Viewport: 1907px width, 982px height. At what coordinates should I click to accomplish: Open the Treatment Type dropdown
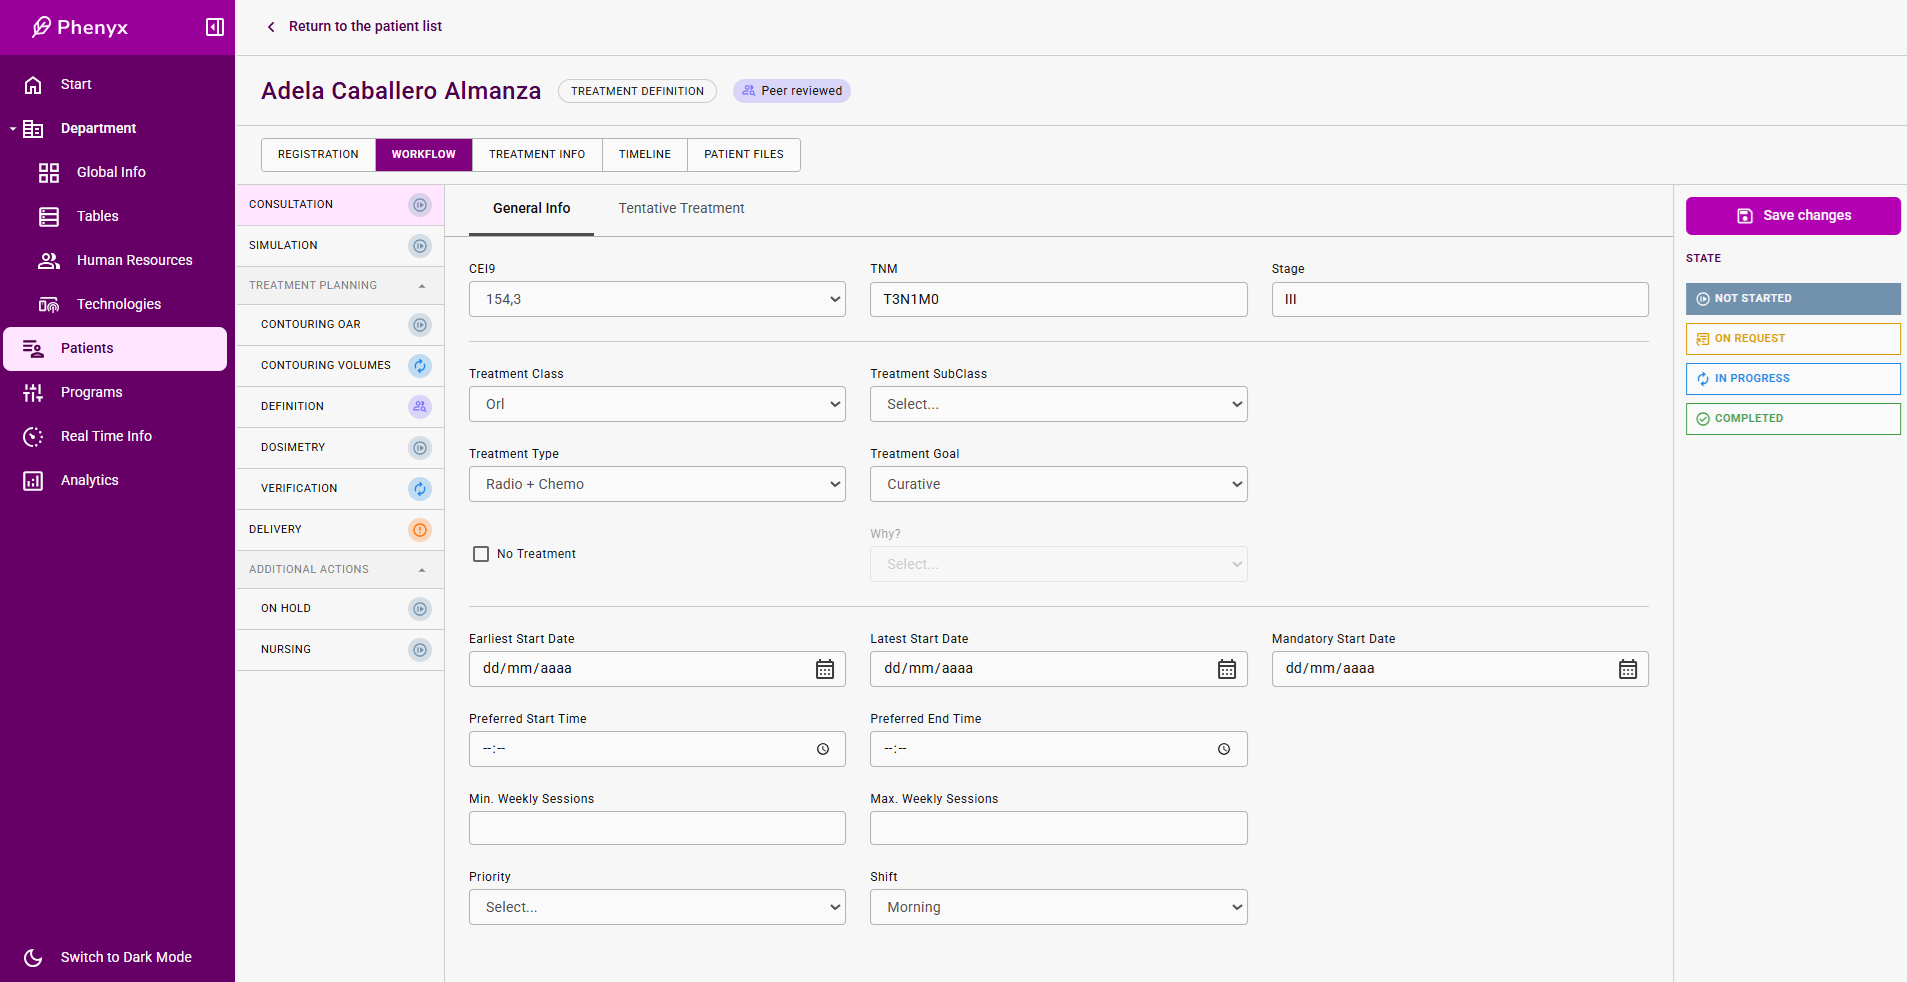coord(657,484)
